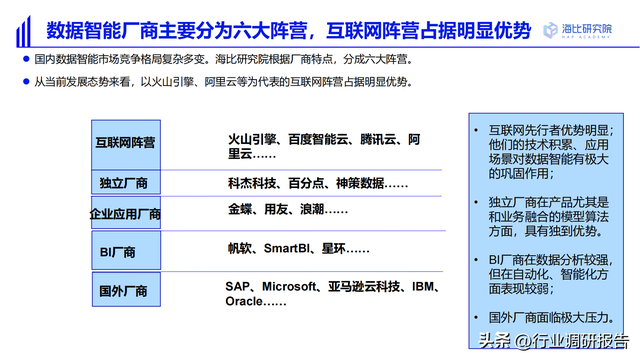The image size is (640, 360).
Task: Click the second blue bullet point dot
Action: (x=27, y=82)
